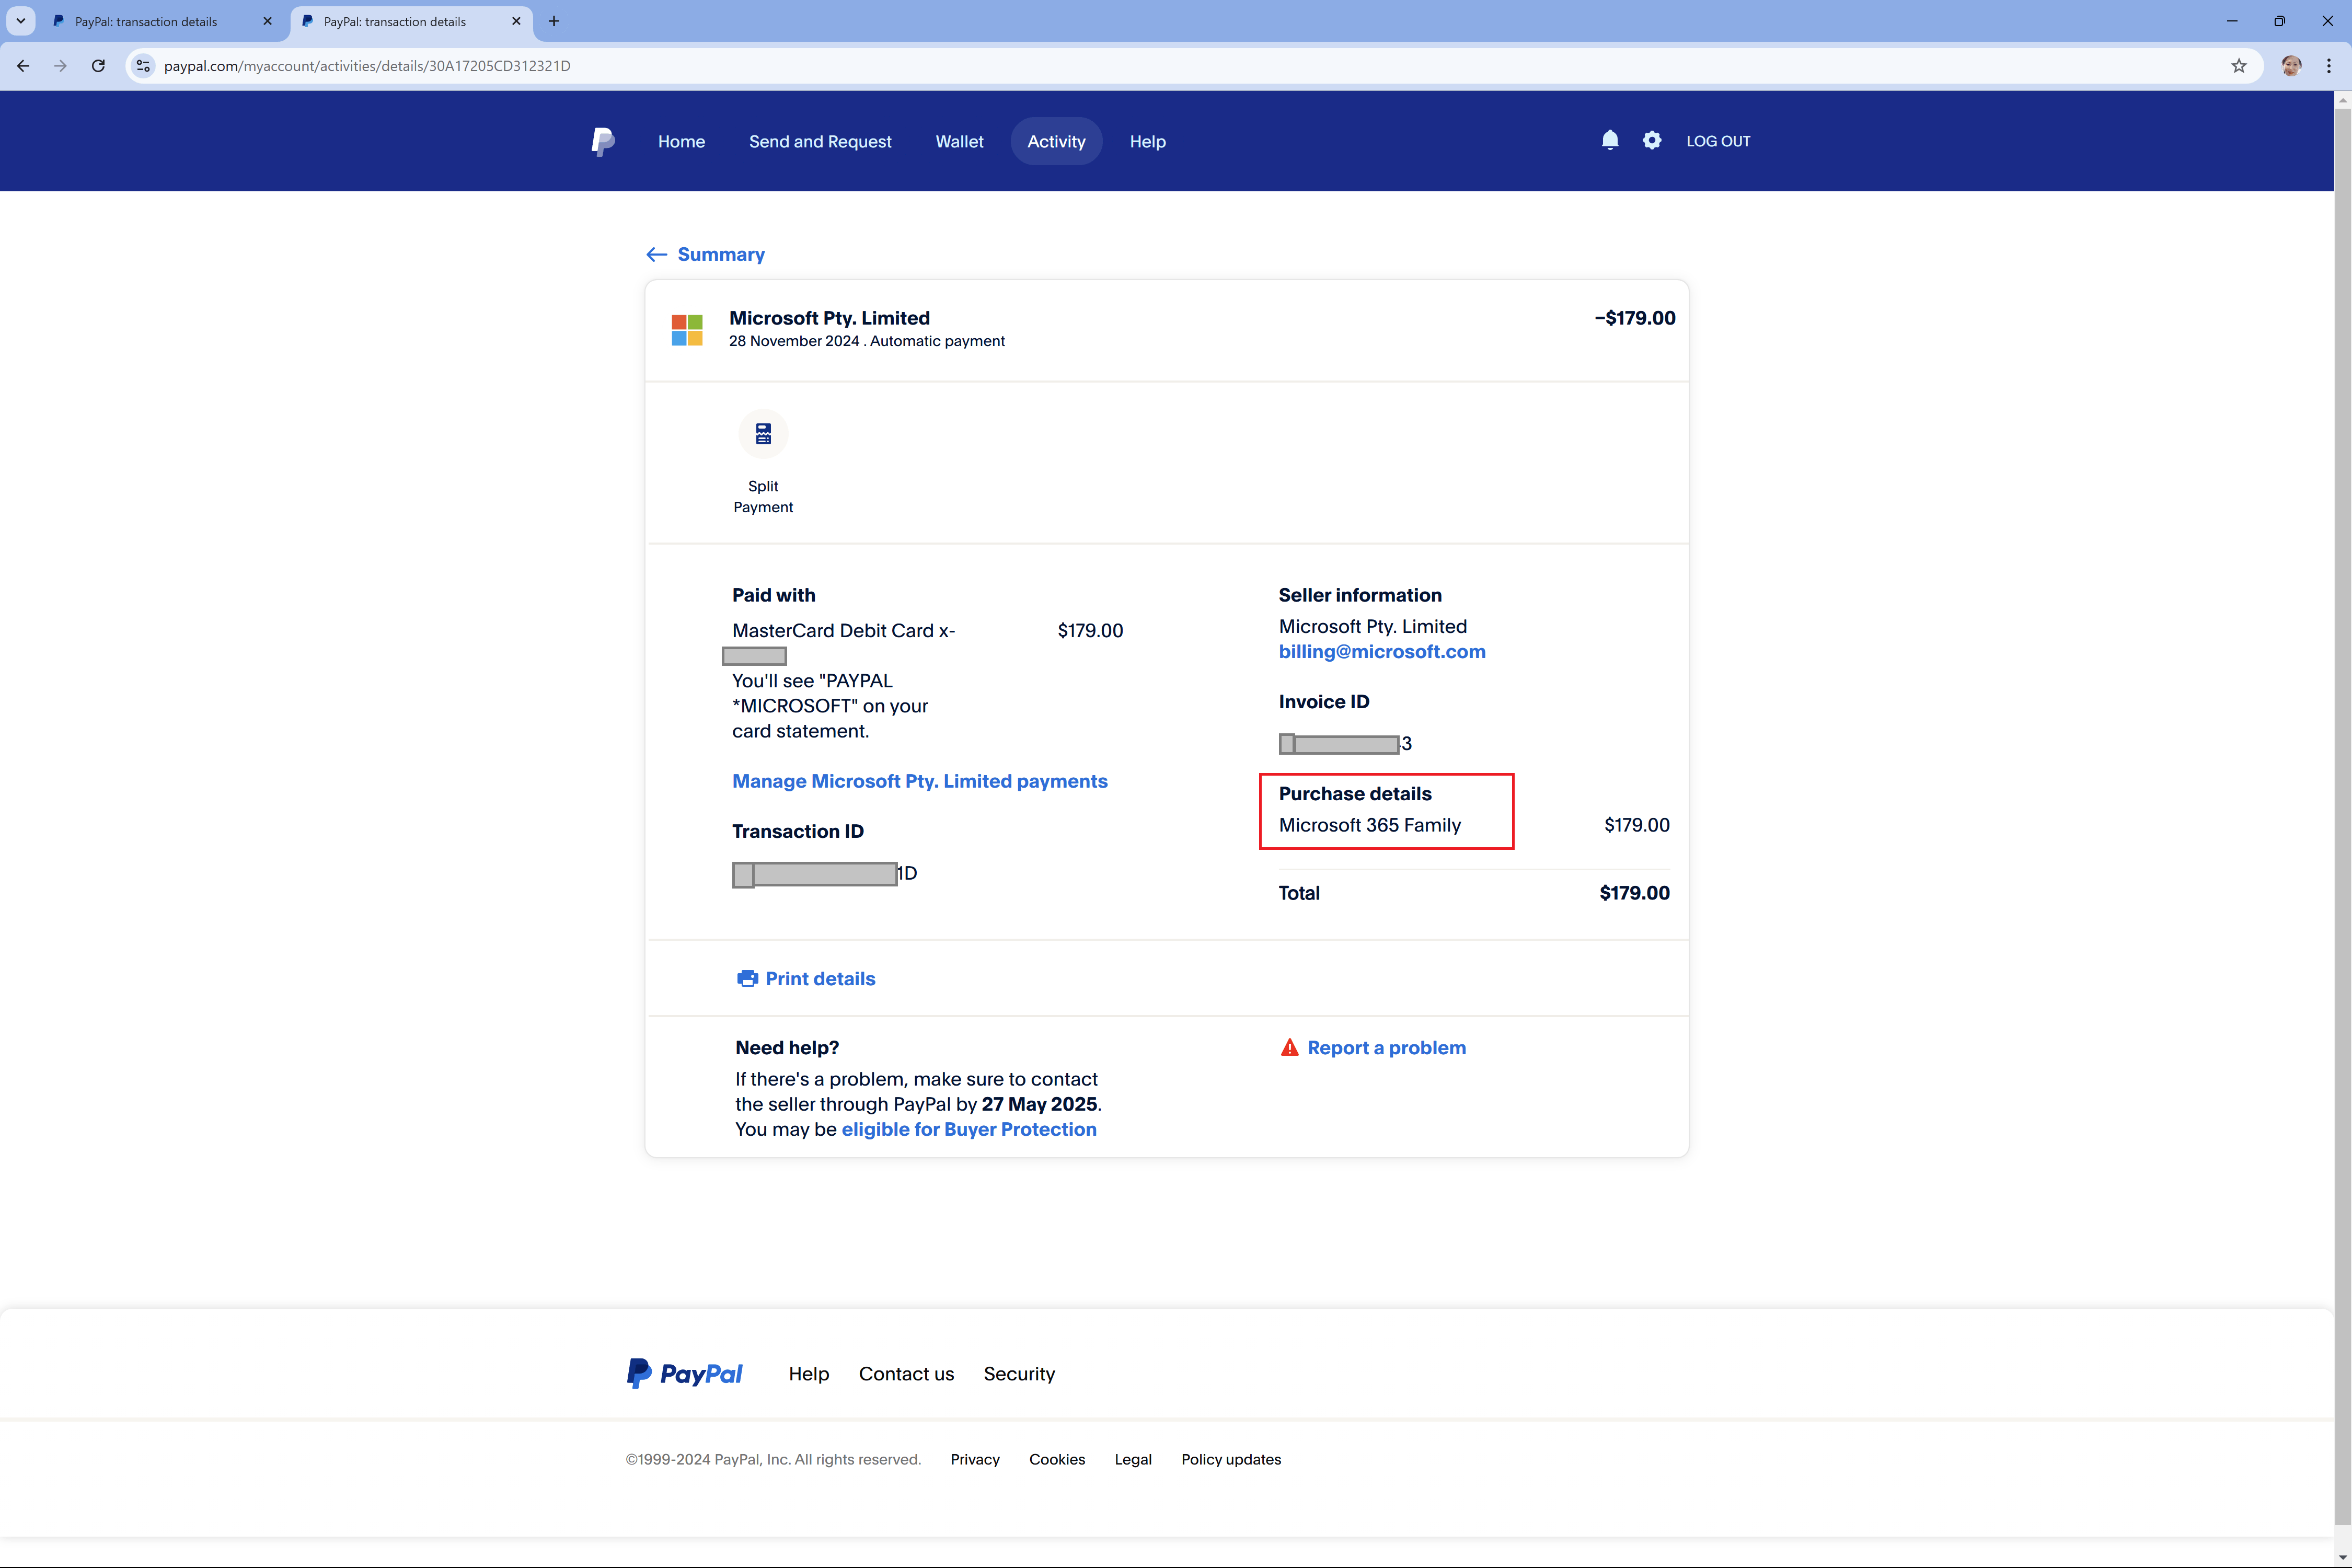Click the Split Payment icon

tap(763, 434)
